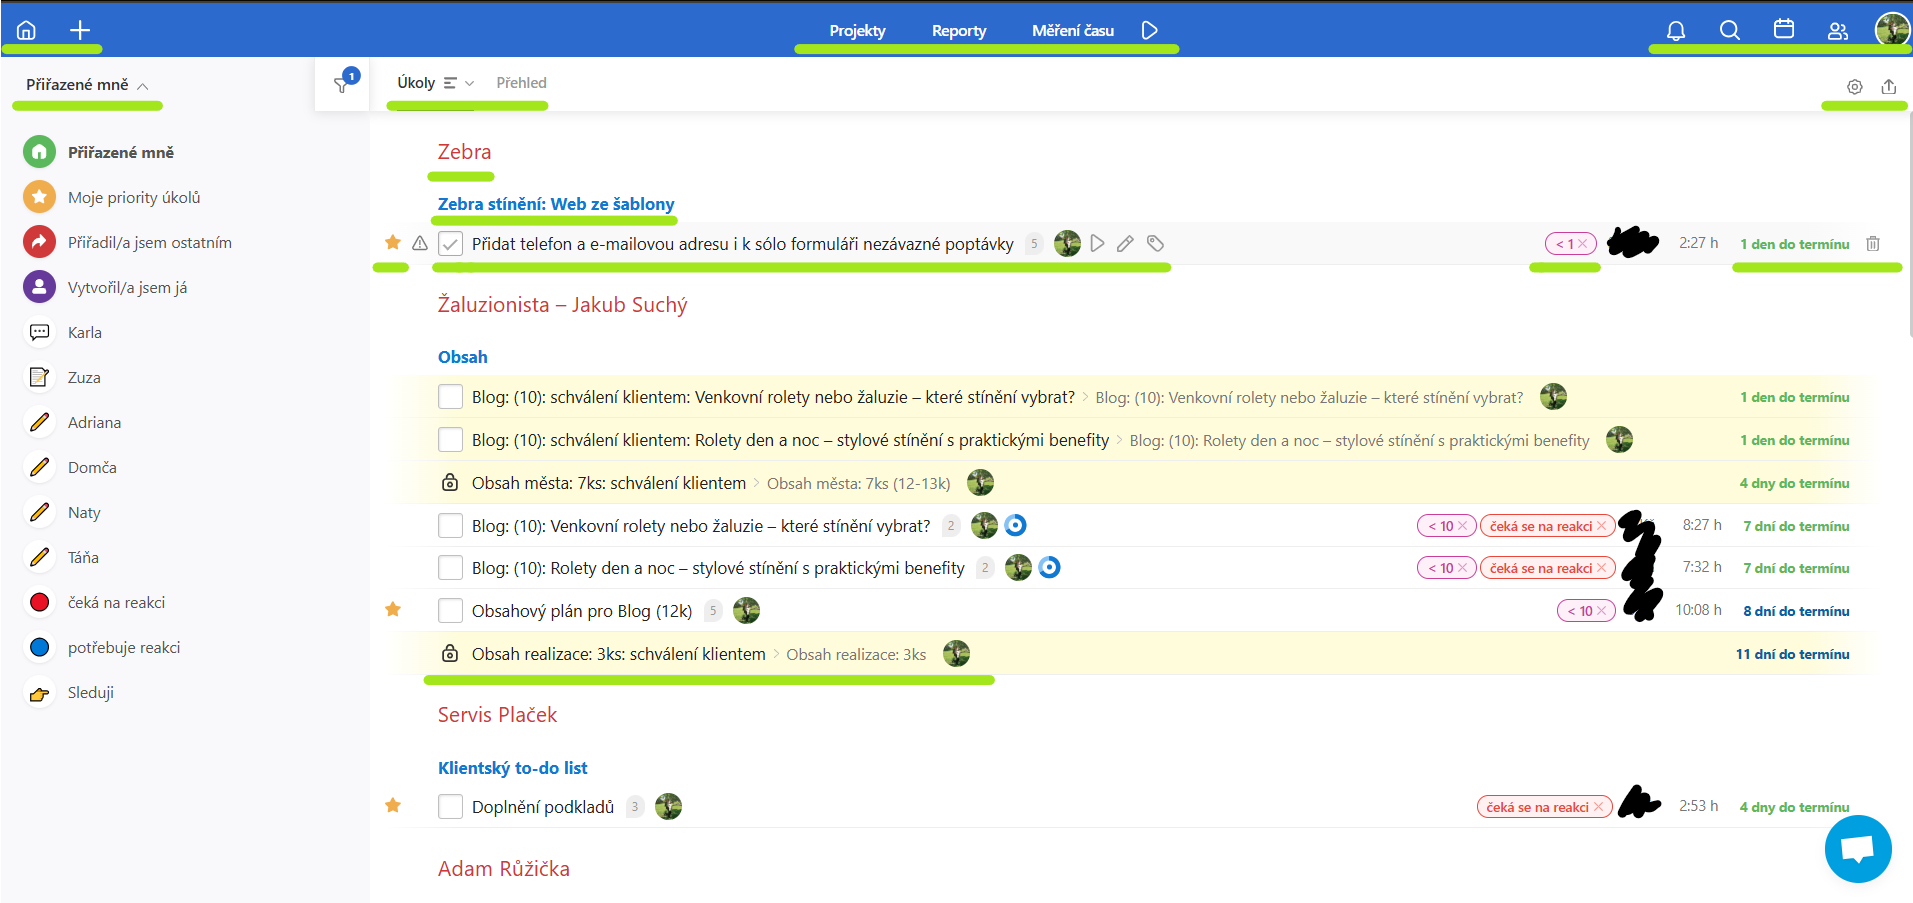Select red 'čeká na reakci' sidebar label
1913x903 pixels.
pyautogui.click(x=116, y=603)
